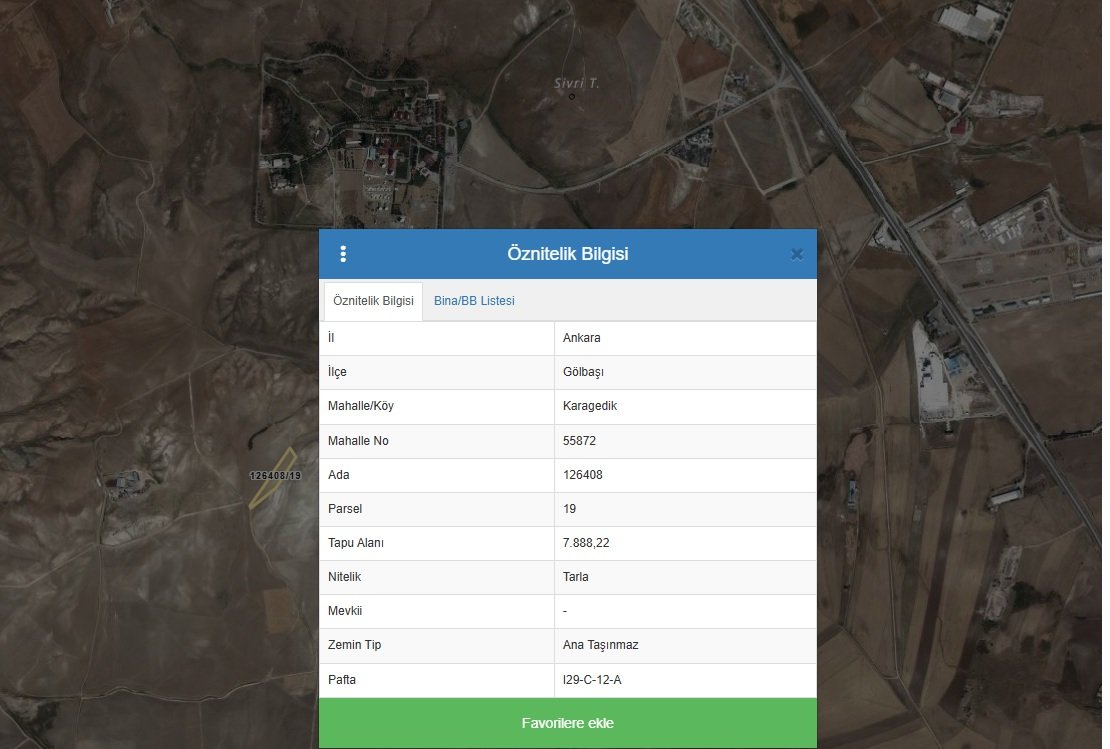Click the Zemin Tip value Ana Taşınmaz
This screenshot has width=1110, height=749.
pyautogui.click(x=600, y=645)
